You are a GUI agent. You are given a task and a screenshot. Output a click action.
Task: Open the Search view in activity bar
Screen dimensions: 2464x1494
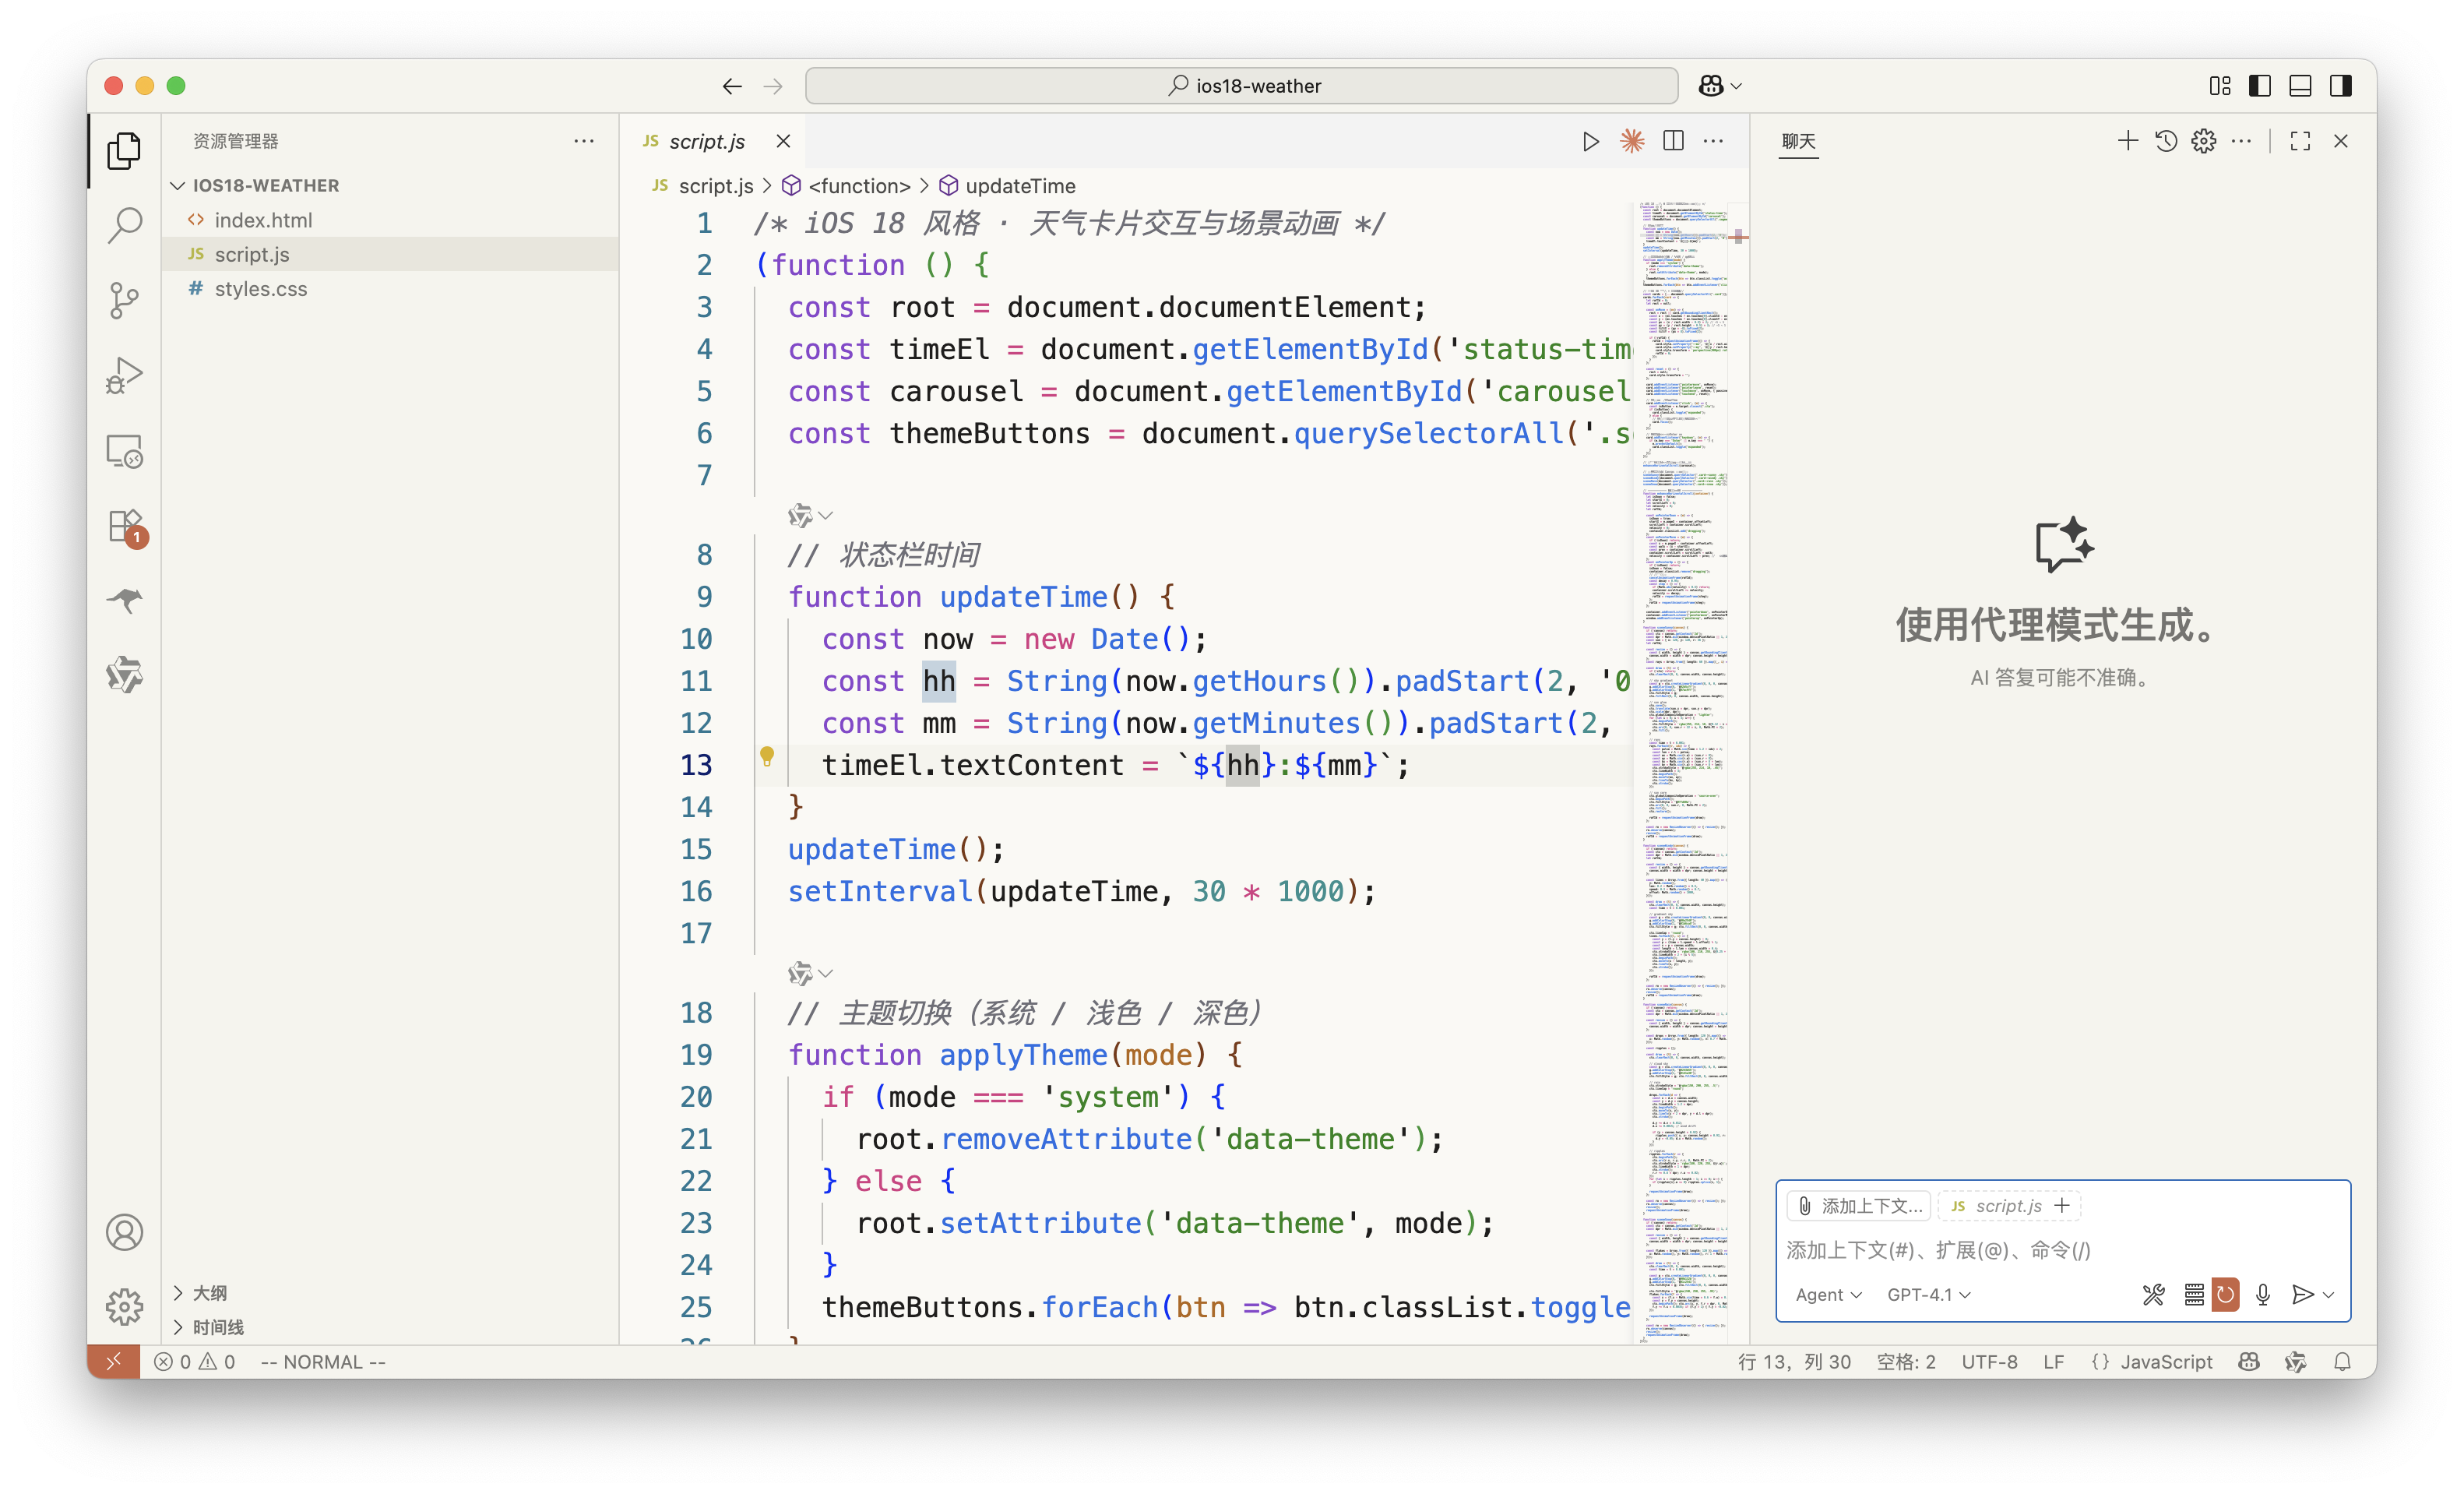(124, 225)
